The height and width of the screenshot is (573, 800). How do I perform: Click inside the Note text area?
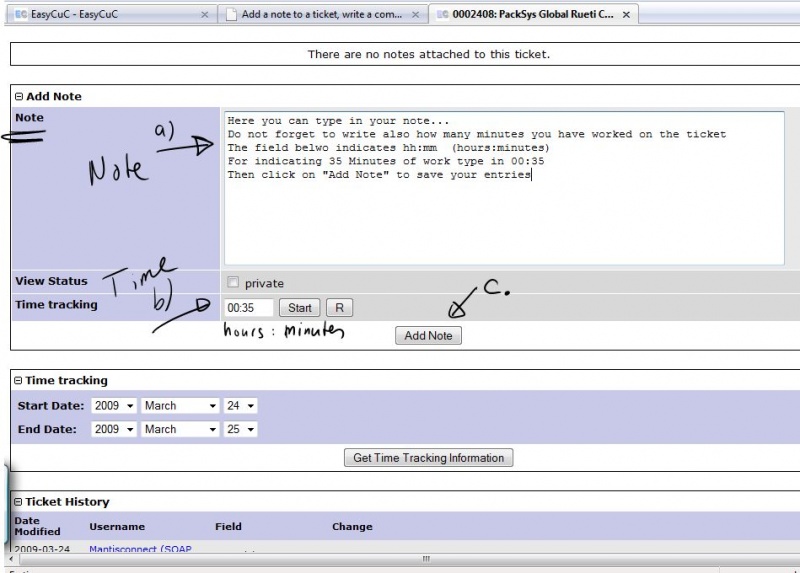[504, 188]
